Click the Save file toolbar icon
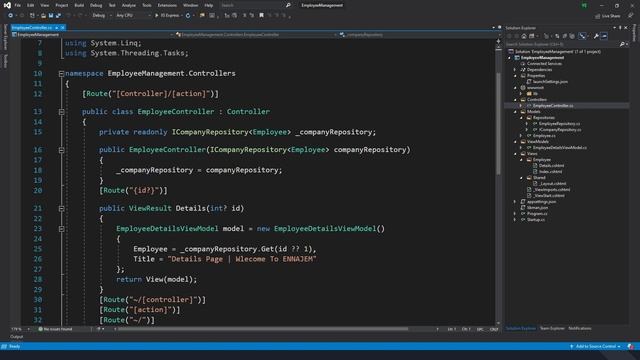Screen dimensions: 640x360 tap(51, 16)
